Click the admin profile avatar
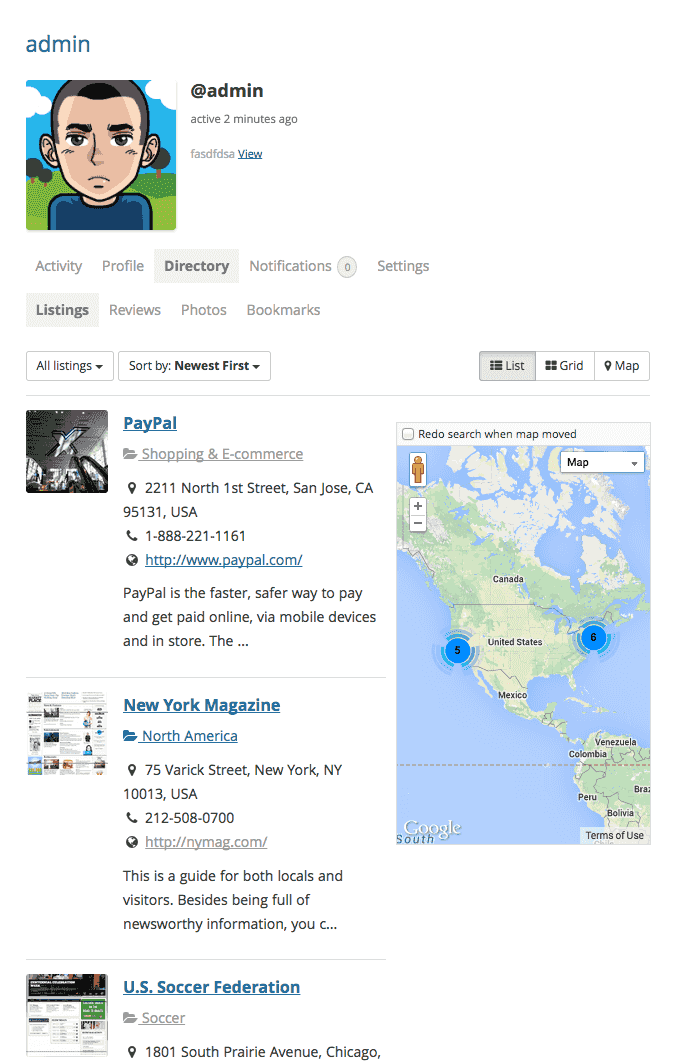Screen dimensions: 675x1062 pos(101,155)
